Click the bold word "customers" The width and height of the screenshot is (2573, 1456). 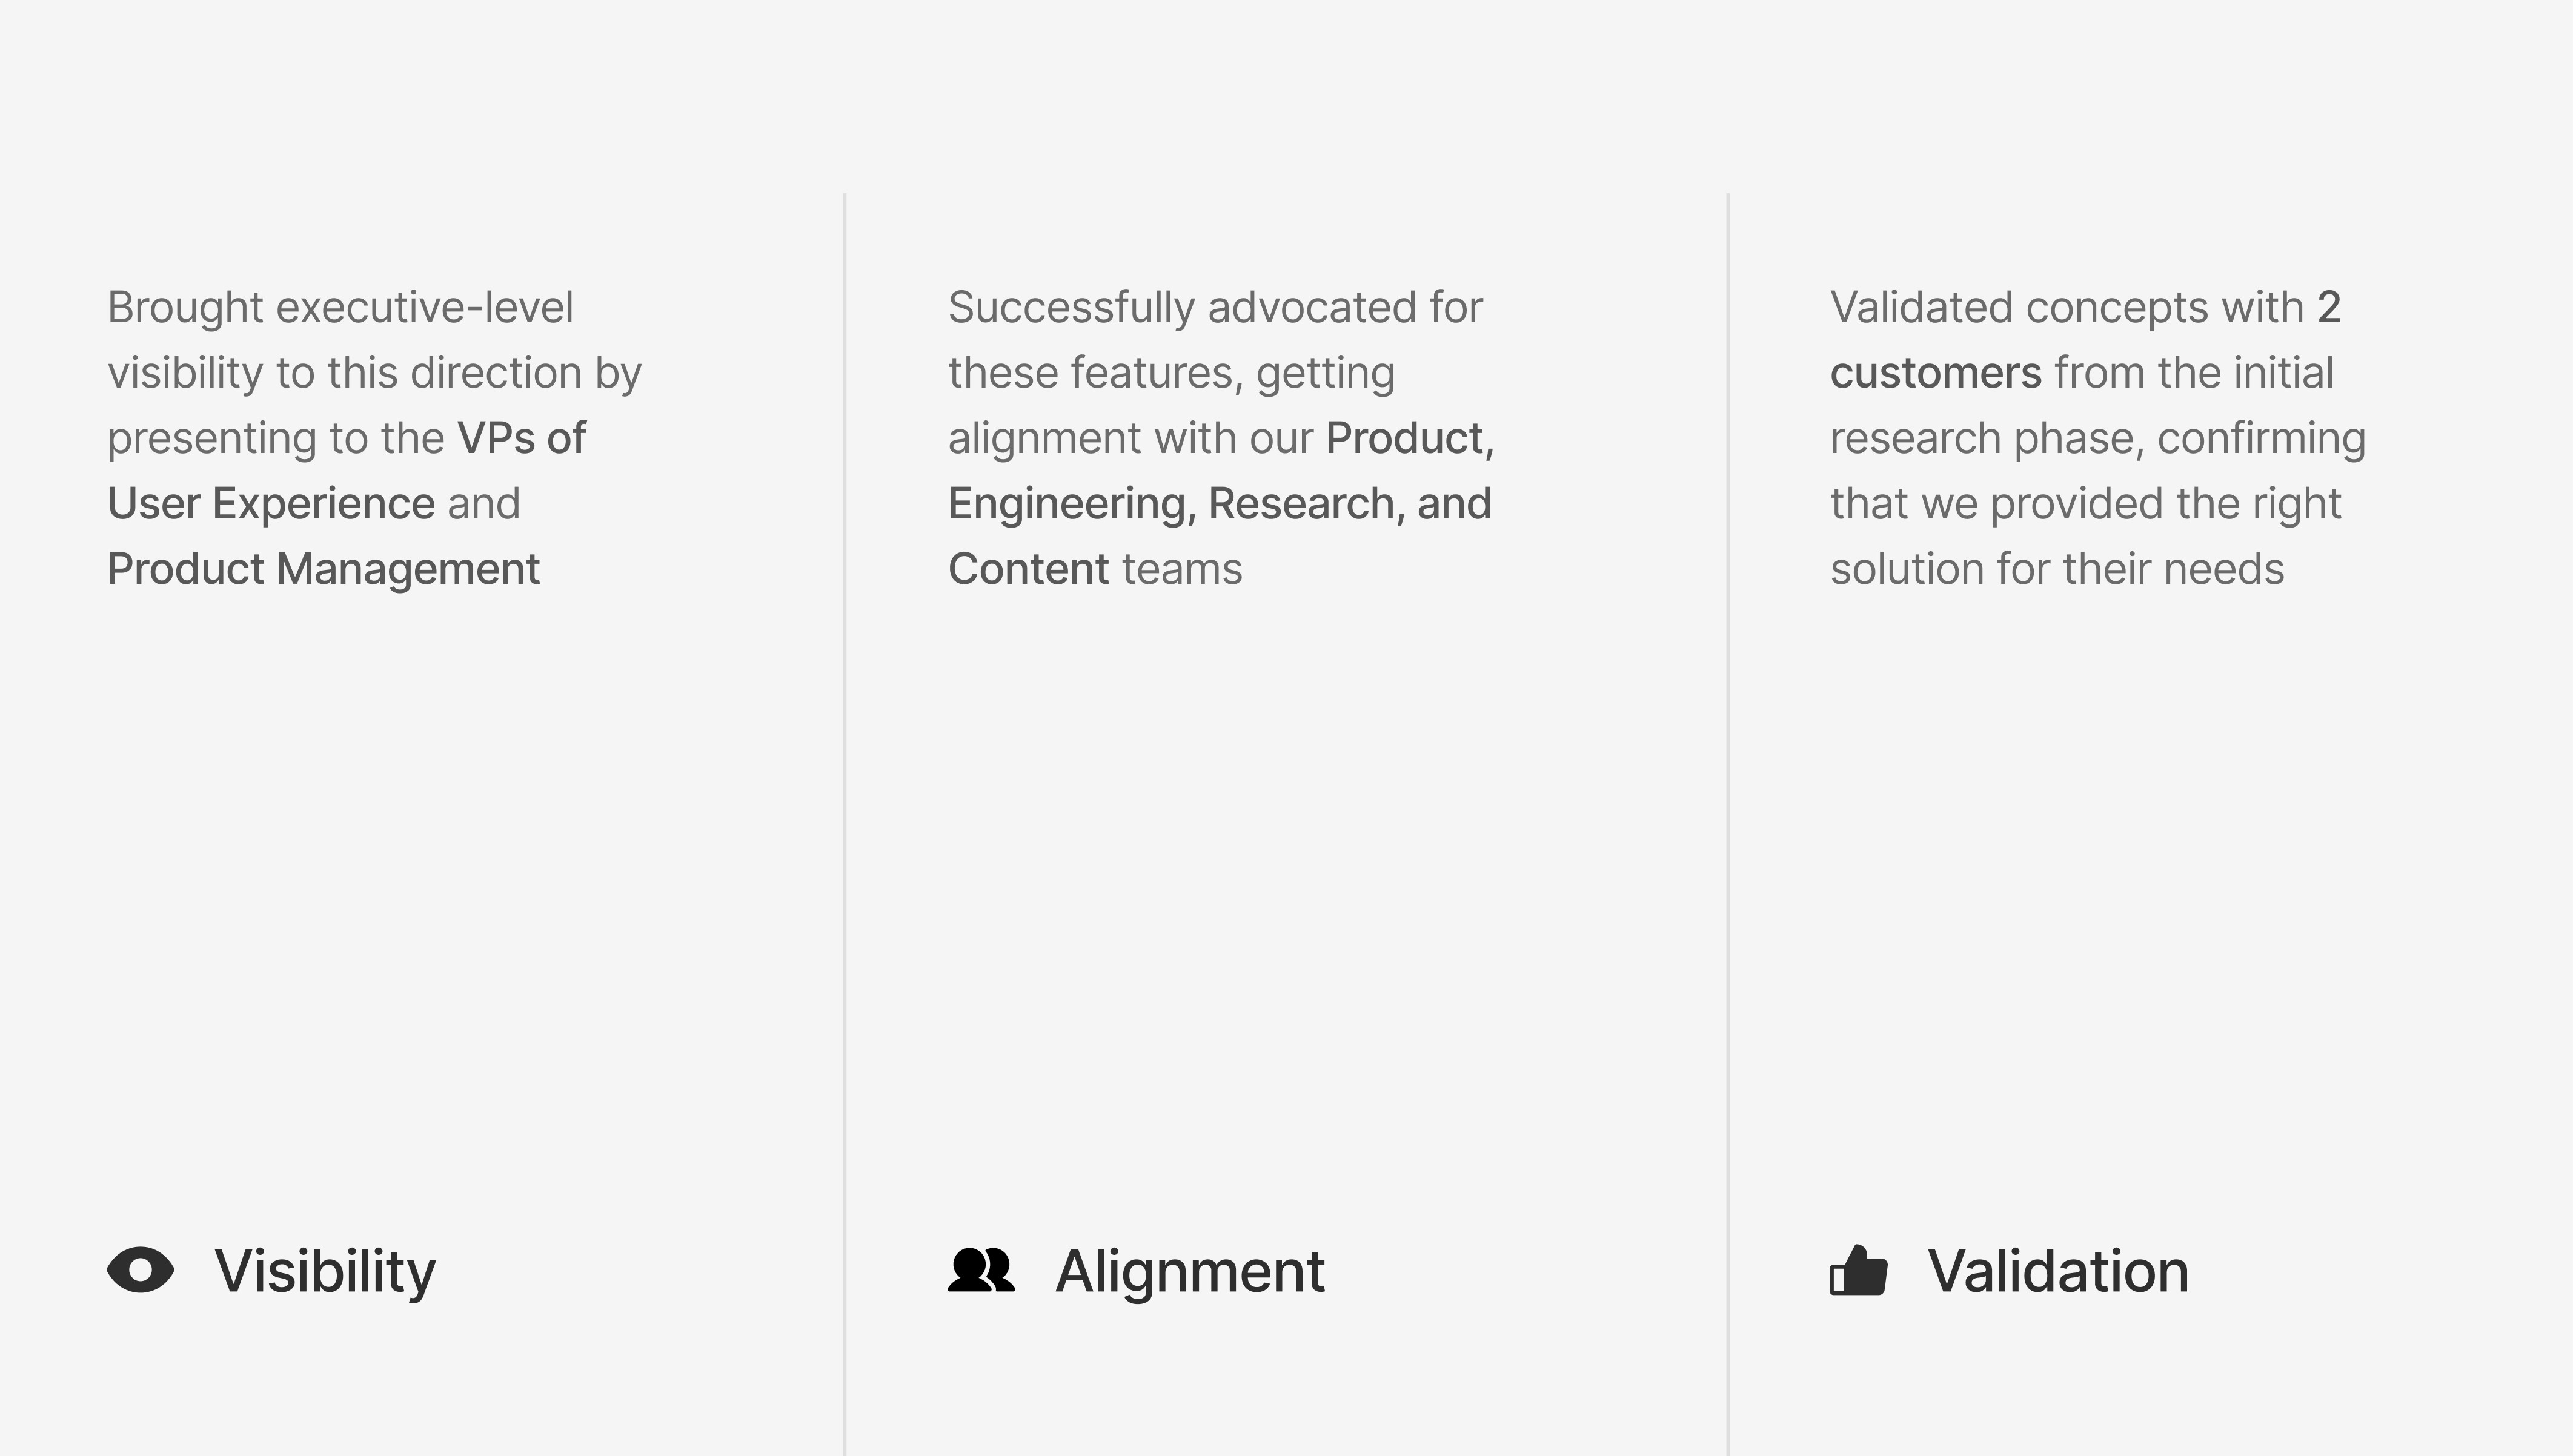point(1936,373)
